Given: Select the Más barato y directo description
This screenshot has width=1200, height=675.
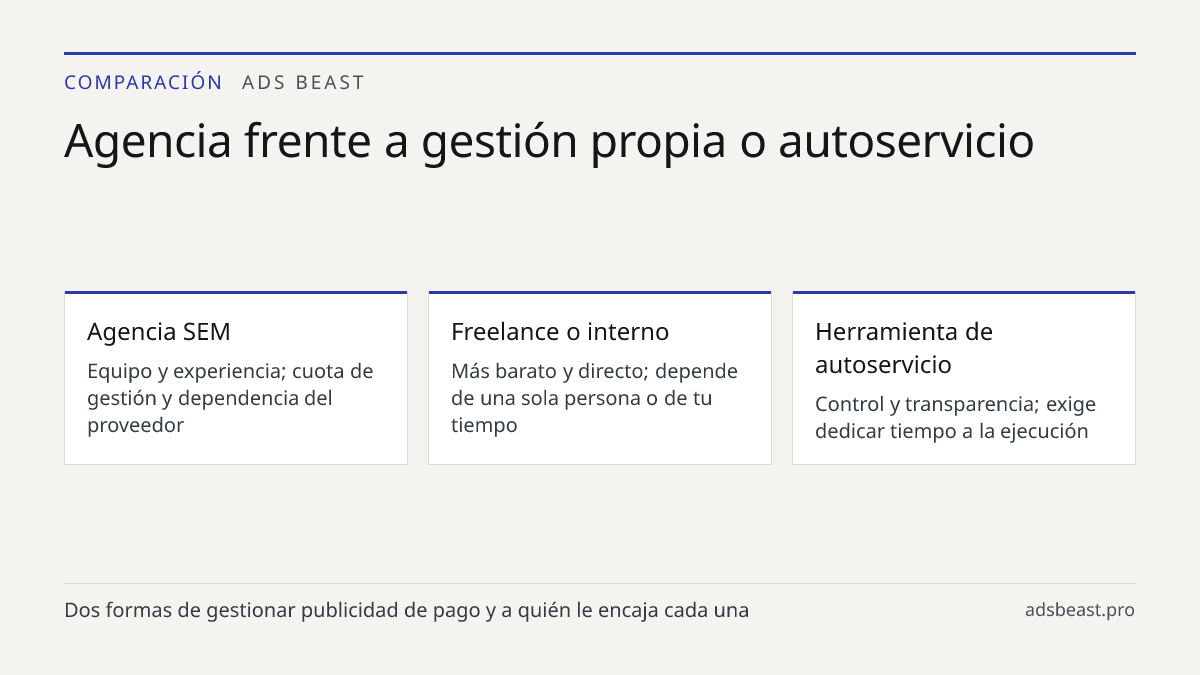Looking at the screenshot, I should coord(594,398).
